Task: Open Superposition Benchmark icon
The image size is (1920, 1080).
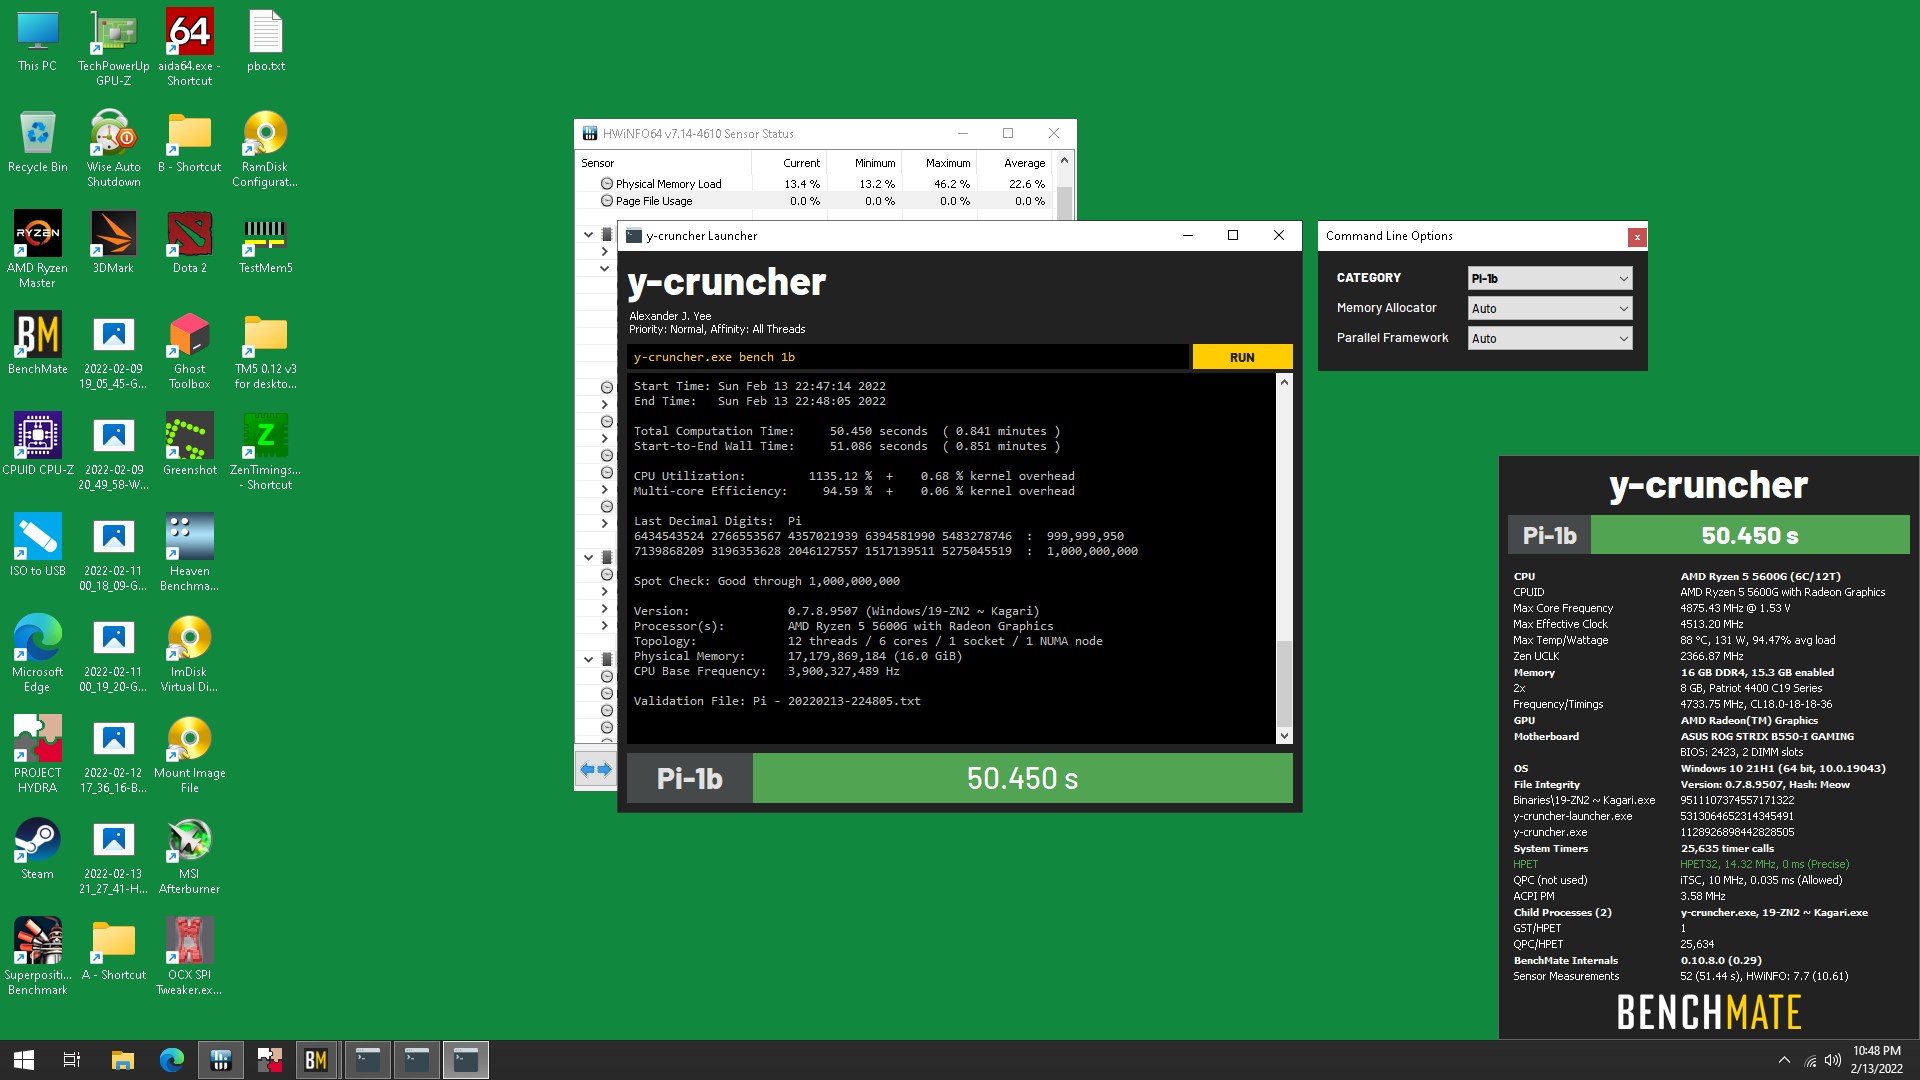Action: point(37,957)
